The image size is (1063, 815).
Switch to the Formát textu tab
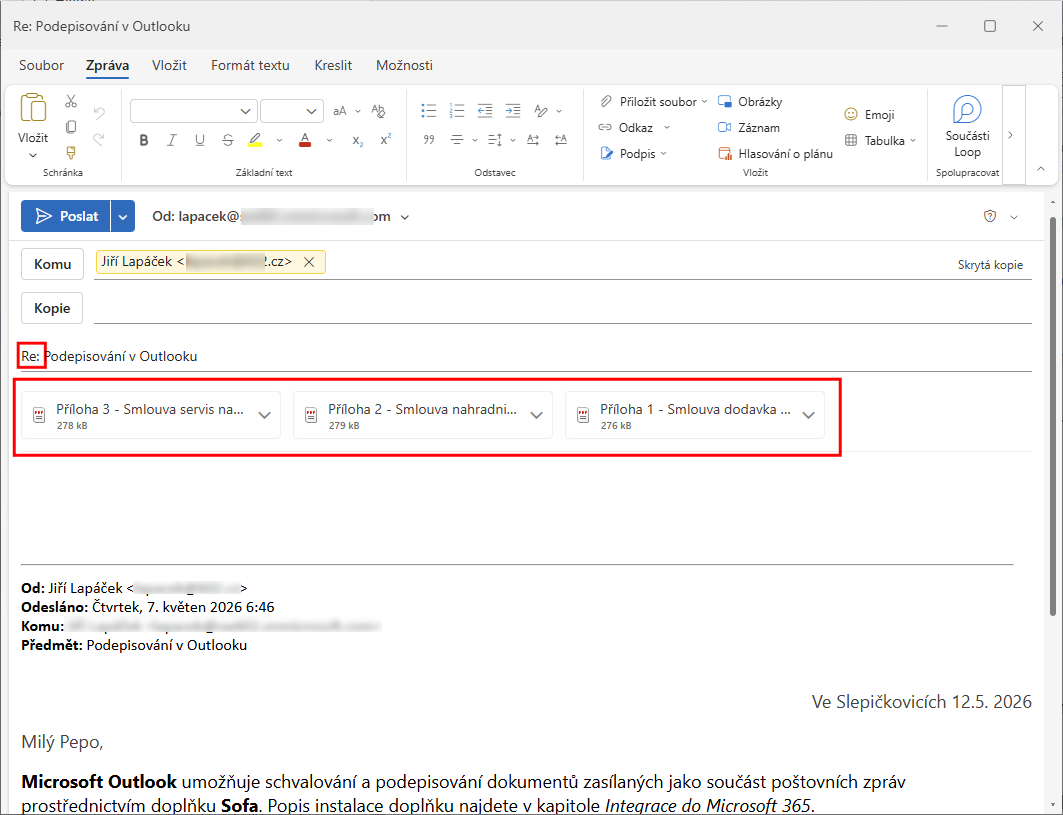(250, 66)
